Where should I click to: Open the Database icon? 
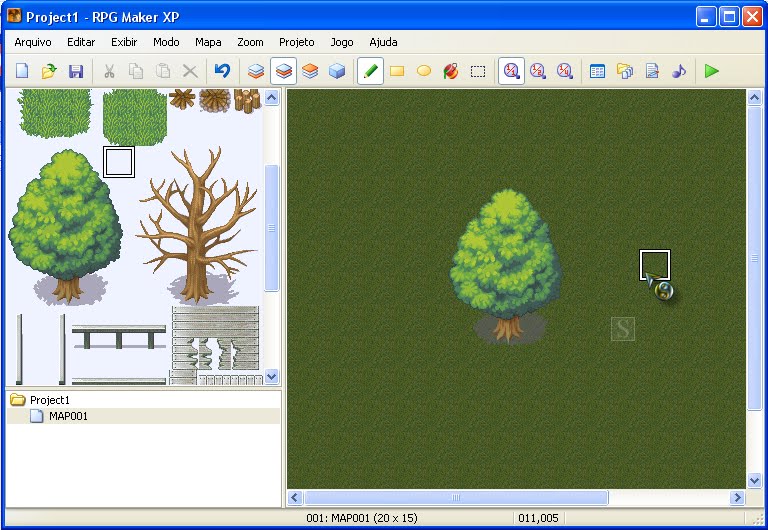pos(598,71)
